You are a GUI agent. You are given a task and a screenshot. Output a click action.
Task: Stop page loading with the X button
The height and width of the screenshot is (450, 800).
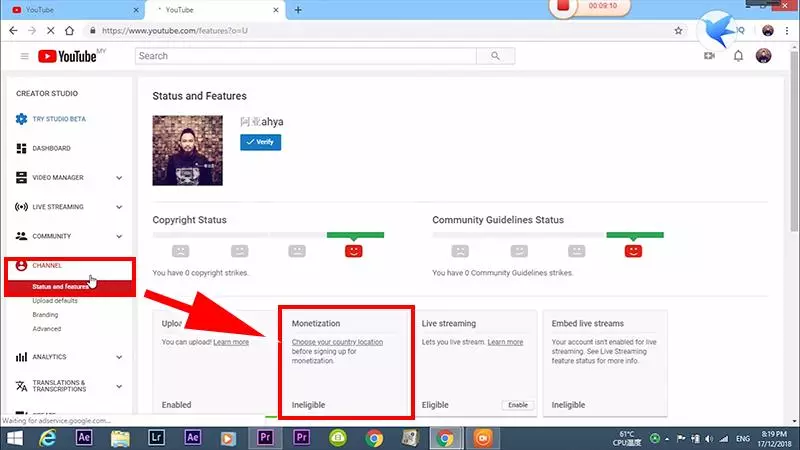(x=51, y=31)
